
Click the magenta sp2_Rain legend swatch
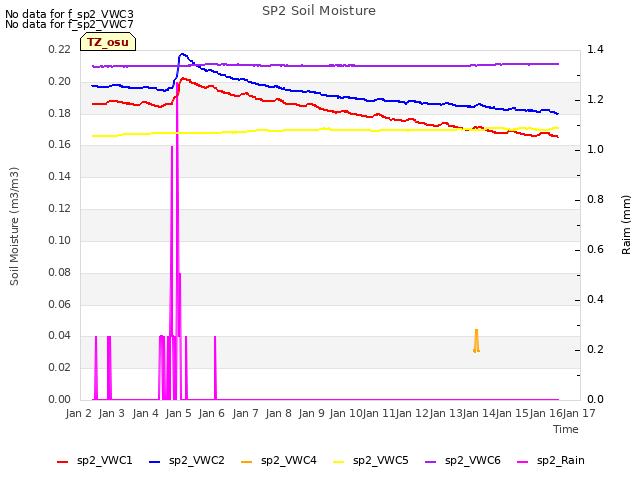click(x=522, y=462)
